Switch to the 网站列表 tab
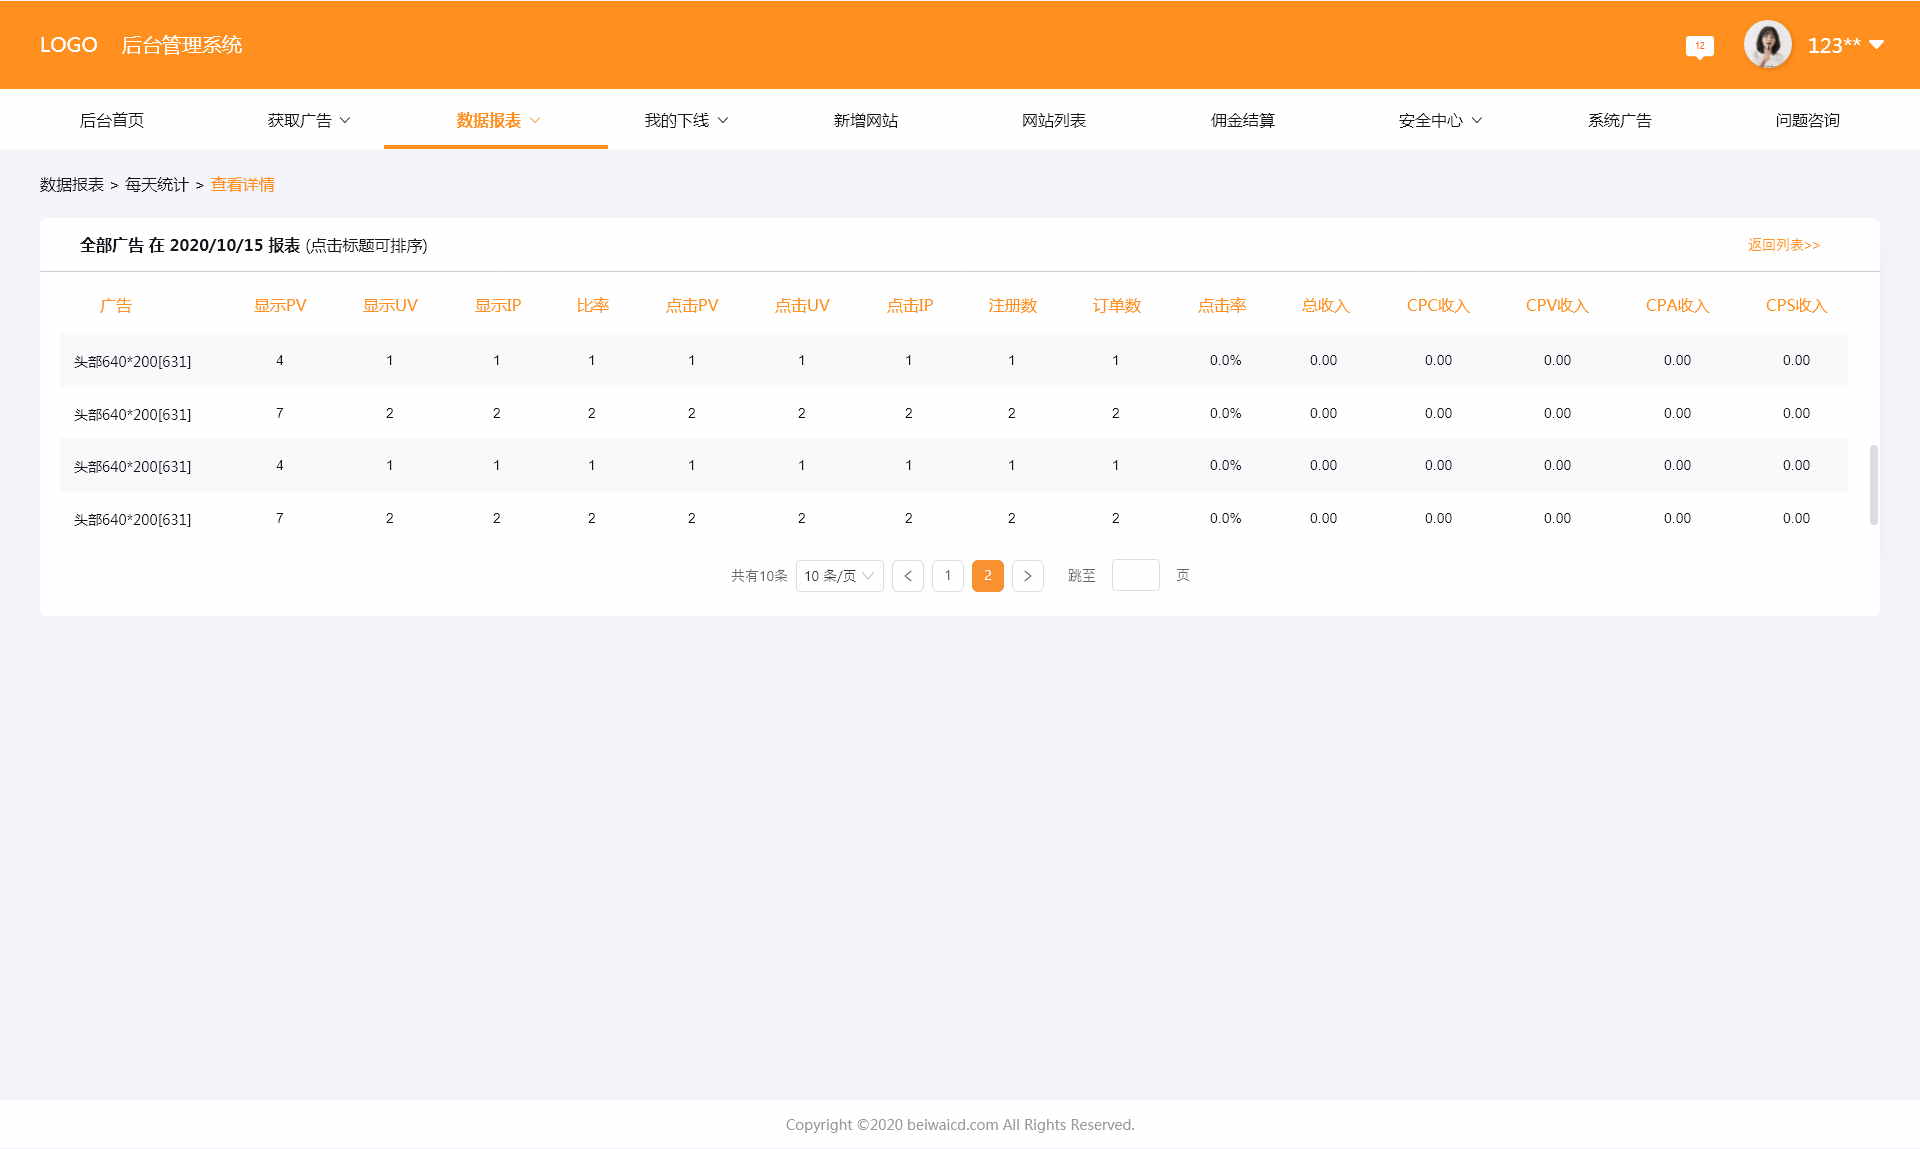The image size is (1920, 1149). pos(1053,120)
